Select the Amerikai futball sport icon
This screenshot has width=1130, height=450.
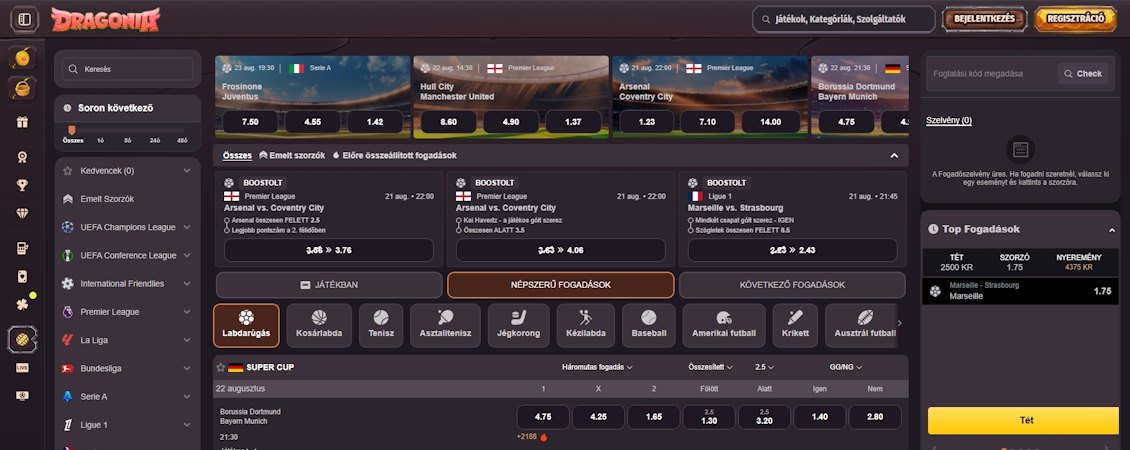point(724,325)
